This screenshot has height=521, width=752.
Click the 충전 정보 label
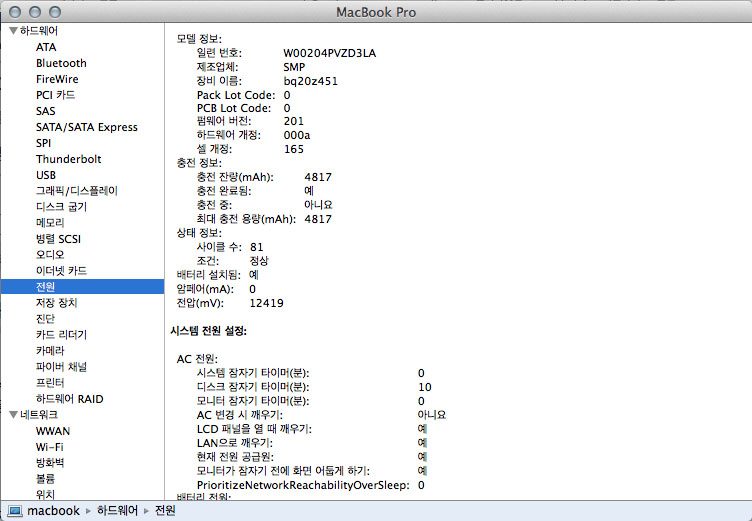tap(199, 163)
